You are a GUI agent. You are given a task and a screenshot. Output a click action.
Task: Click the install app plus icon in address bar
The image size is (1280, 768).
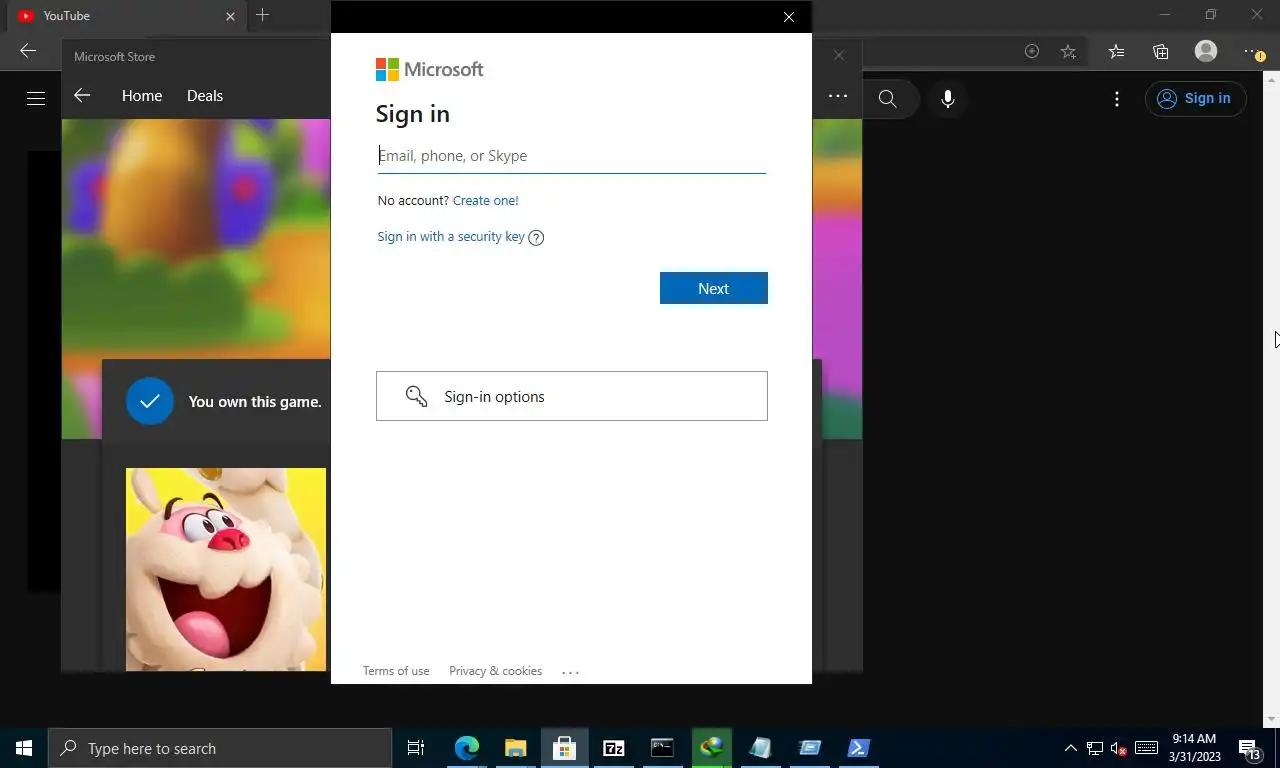(1032, 51)
